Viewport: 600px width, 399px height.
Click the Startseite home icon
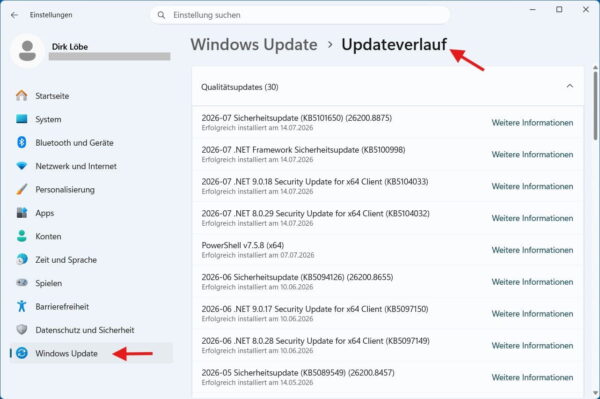coord(22,96)
